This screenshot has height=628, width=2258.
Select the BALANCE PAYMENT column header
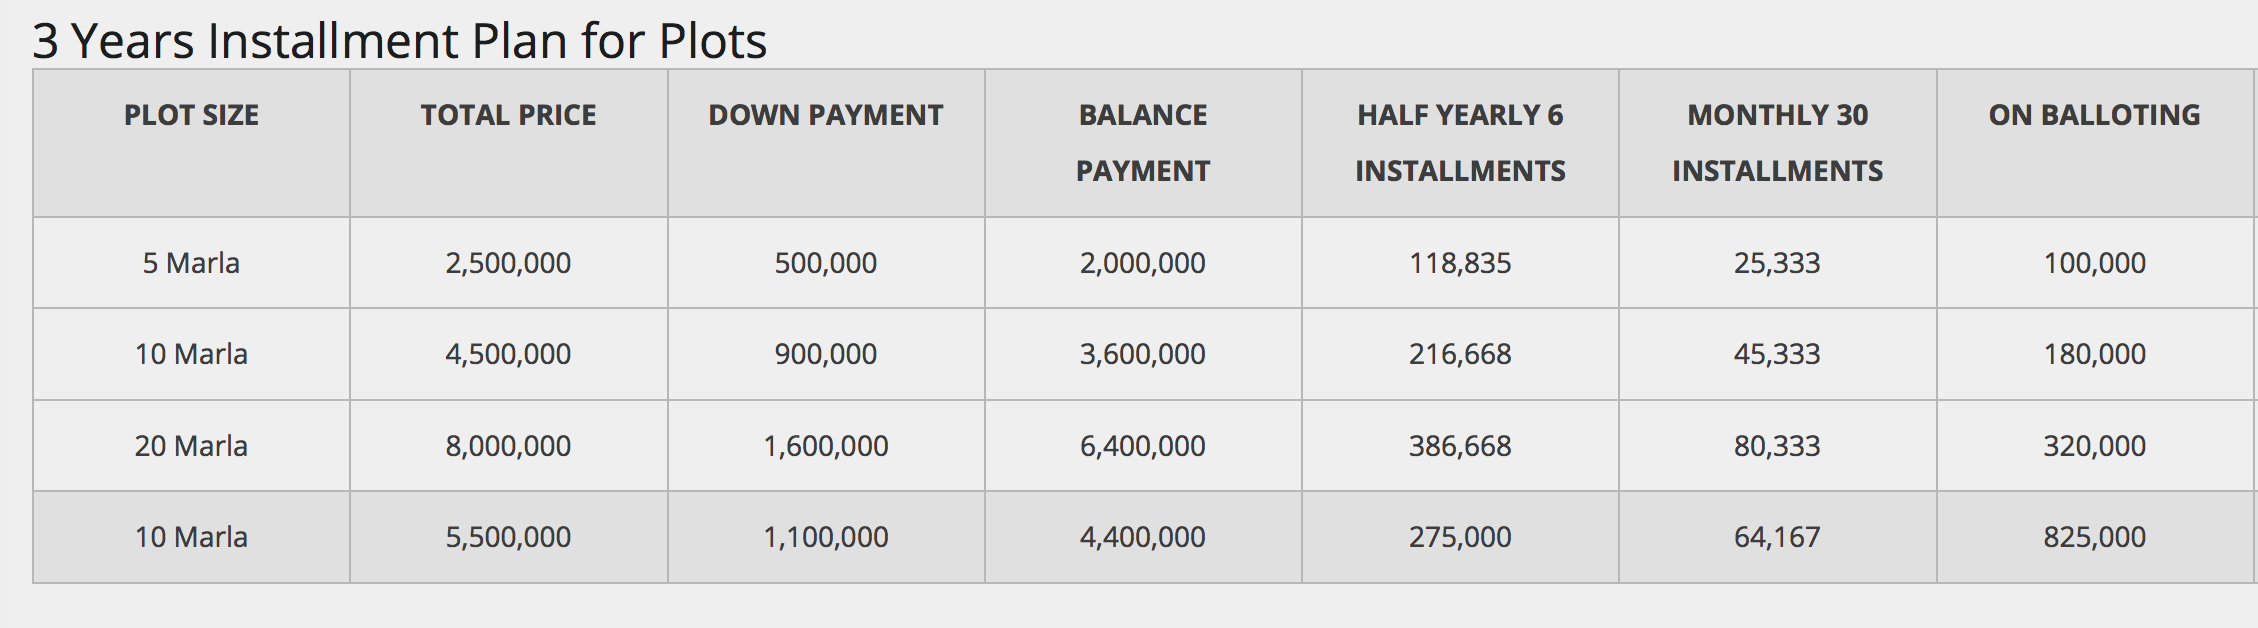(x=1143, y=143)
